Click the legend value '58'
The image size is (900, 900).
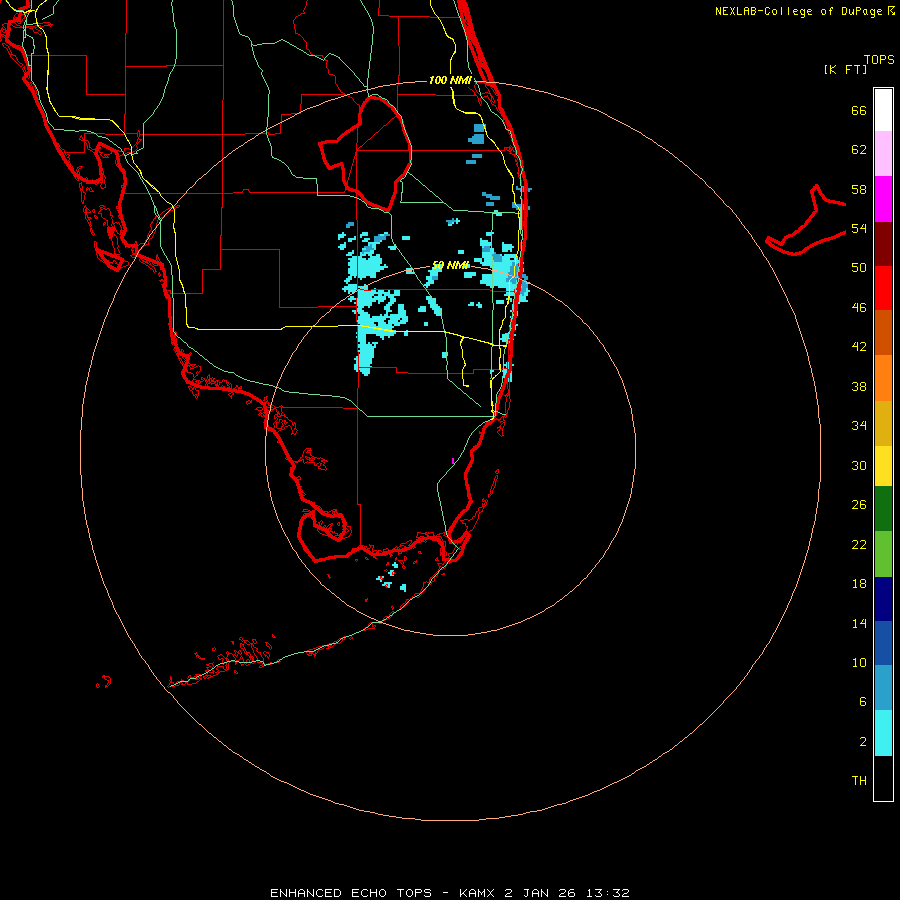click(859, 189)
